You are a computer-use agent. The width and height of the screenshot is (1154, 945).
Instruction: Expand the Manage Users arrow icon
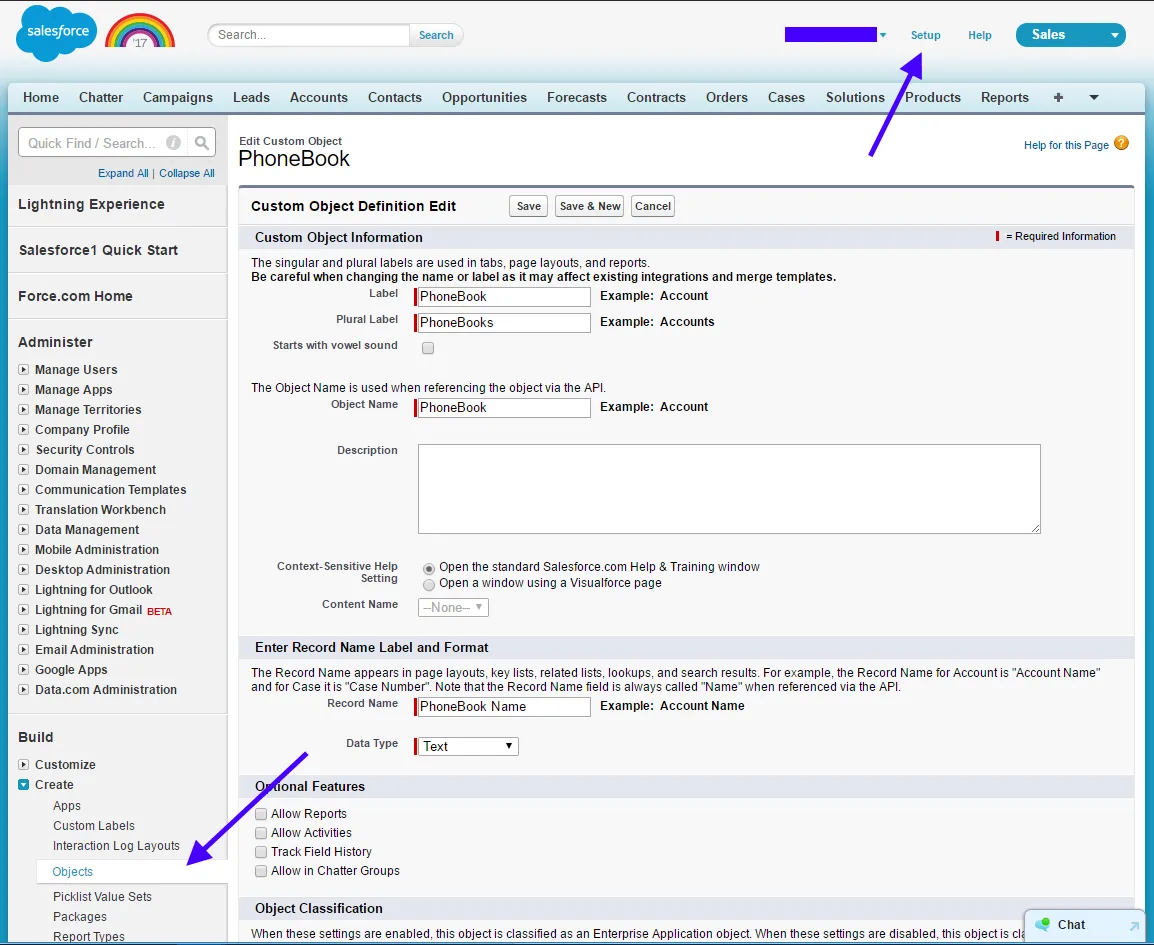pyautogui.click(x=24, y=370)
